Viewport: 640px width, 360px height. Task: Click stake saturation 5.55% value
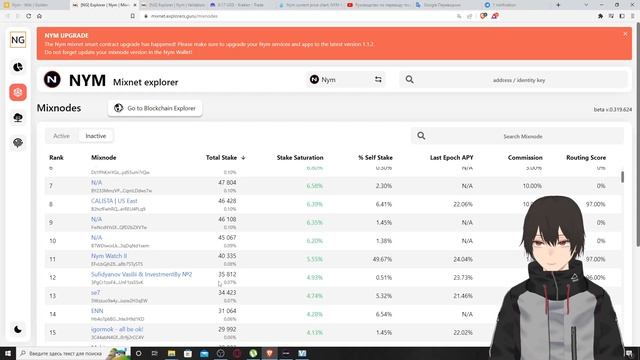(315, 259)
